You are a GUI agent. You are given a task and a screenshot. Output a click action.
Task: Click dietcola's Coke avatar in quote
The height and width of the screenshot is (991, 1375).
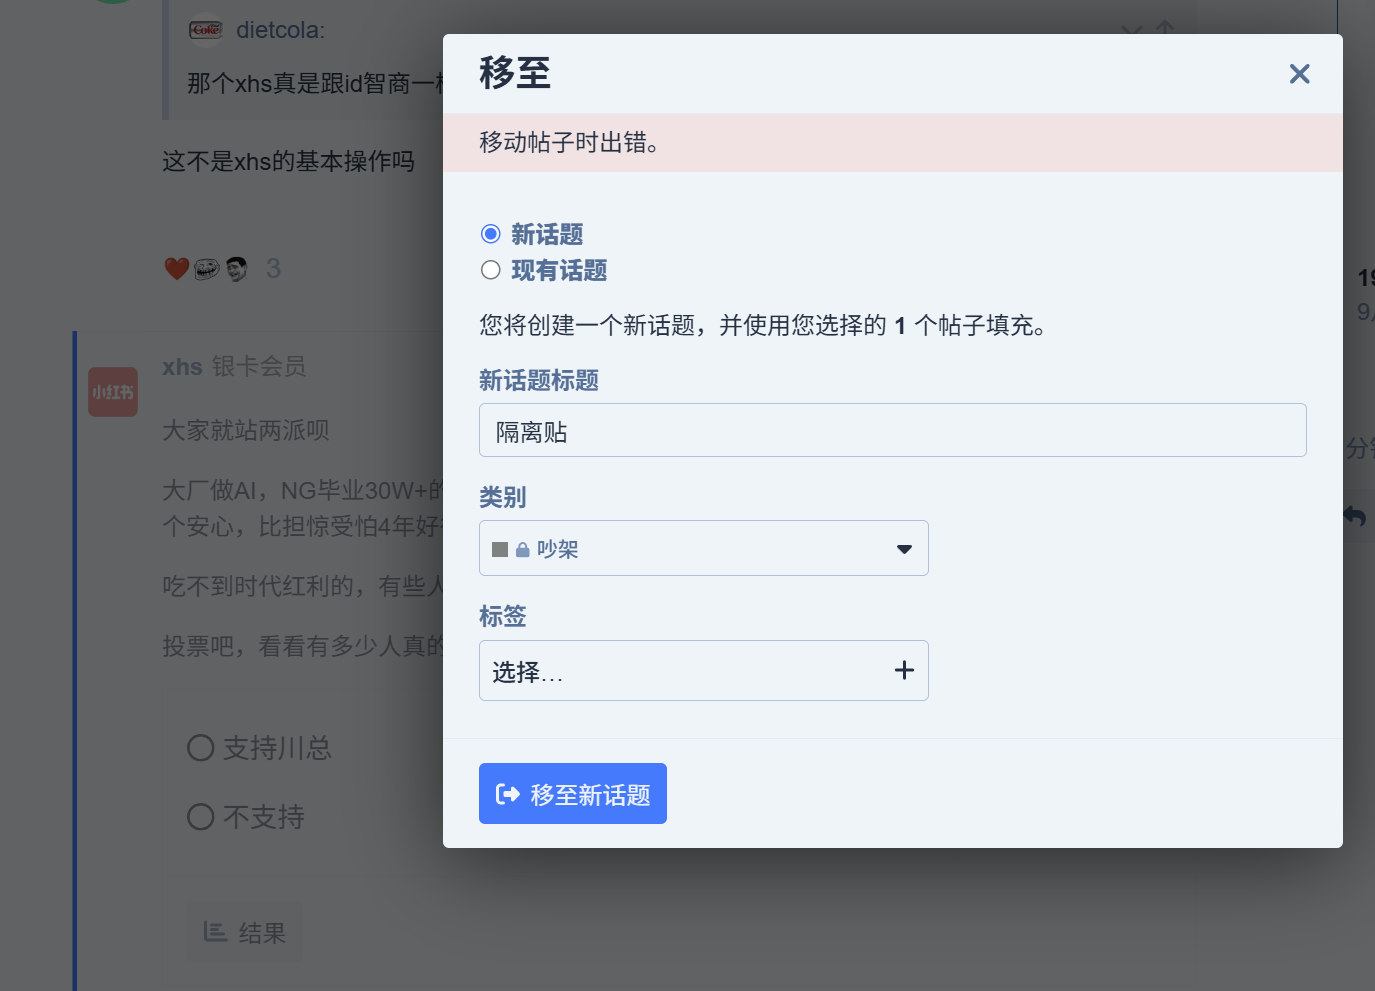206,30
